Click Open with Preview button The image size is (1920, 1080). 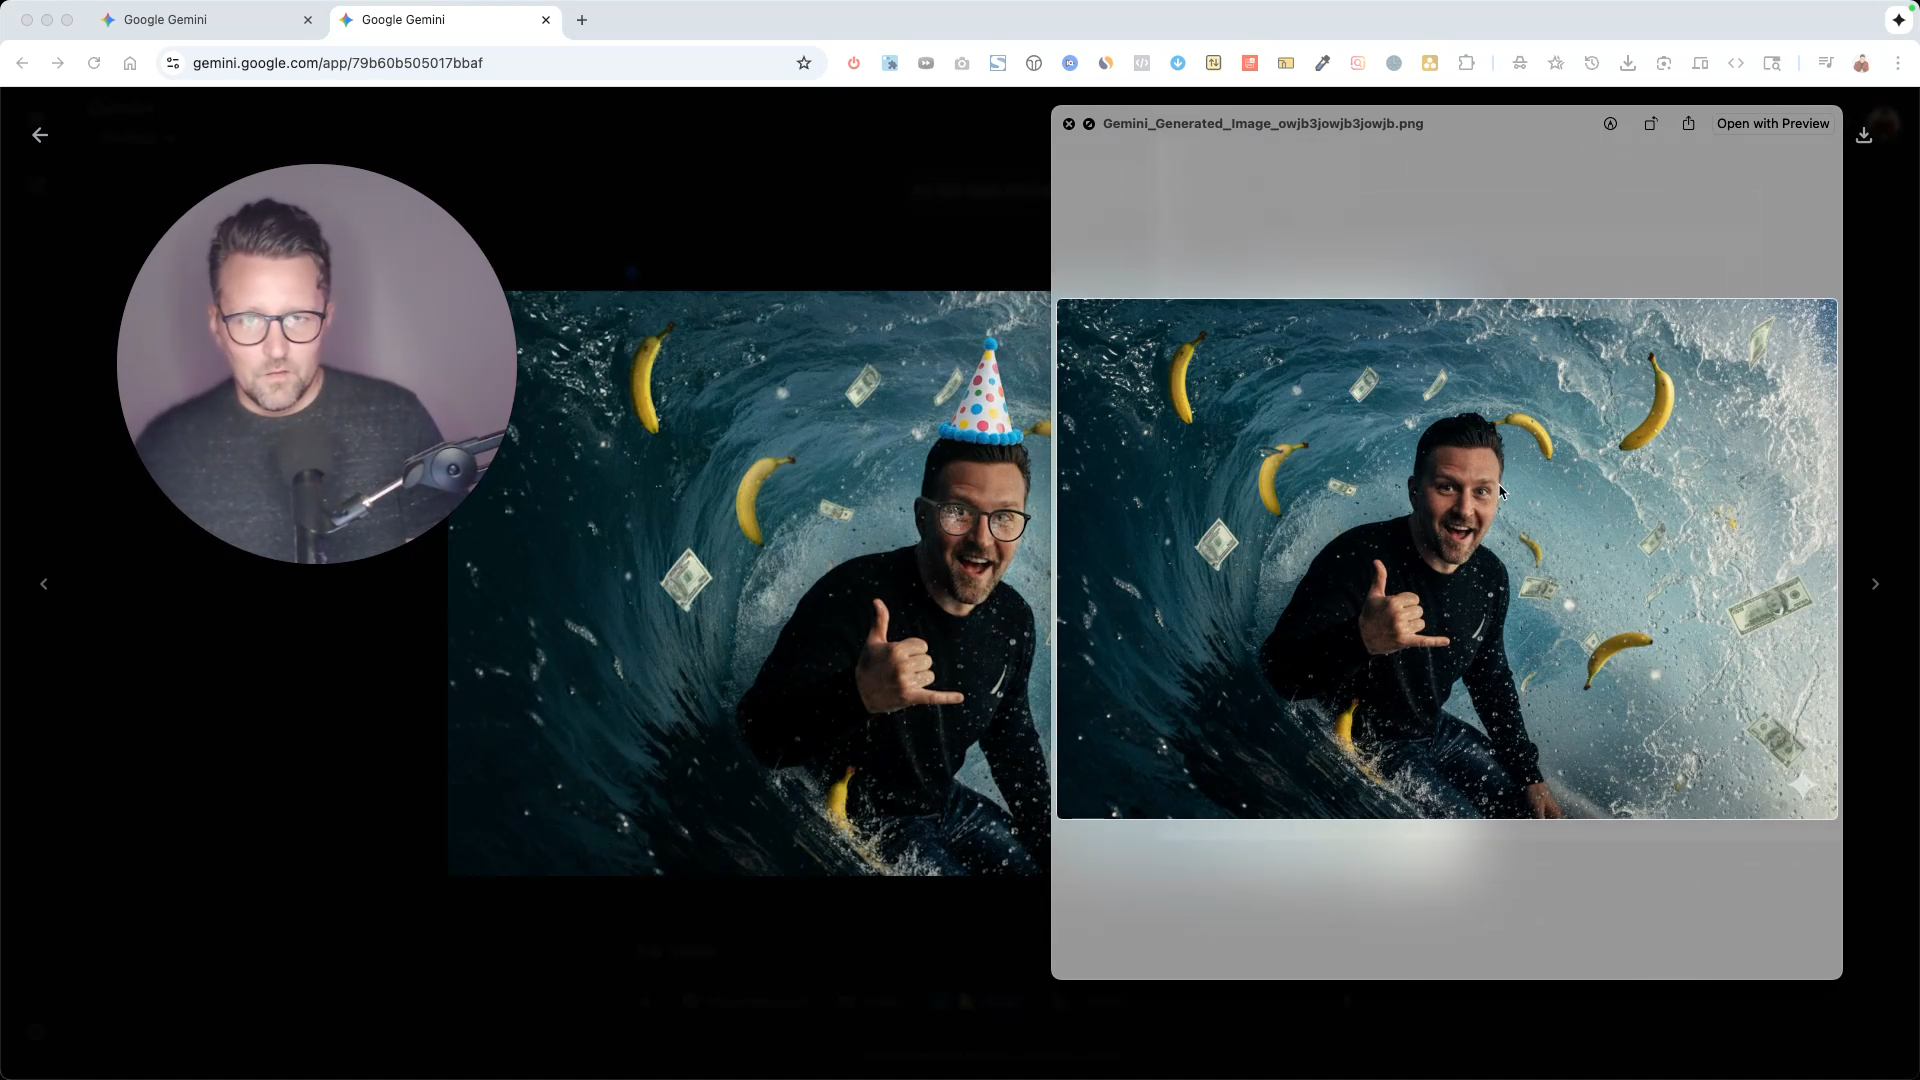click(1772, 124)
